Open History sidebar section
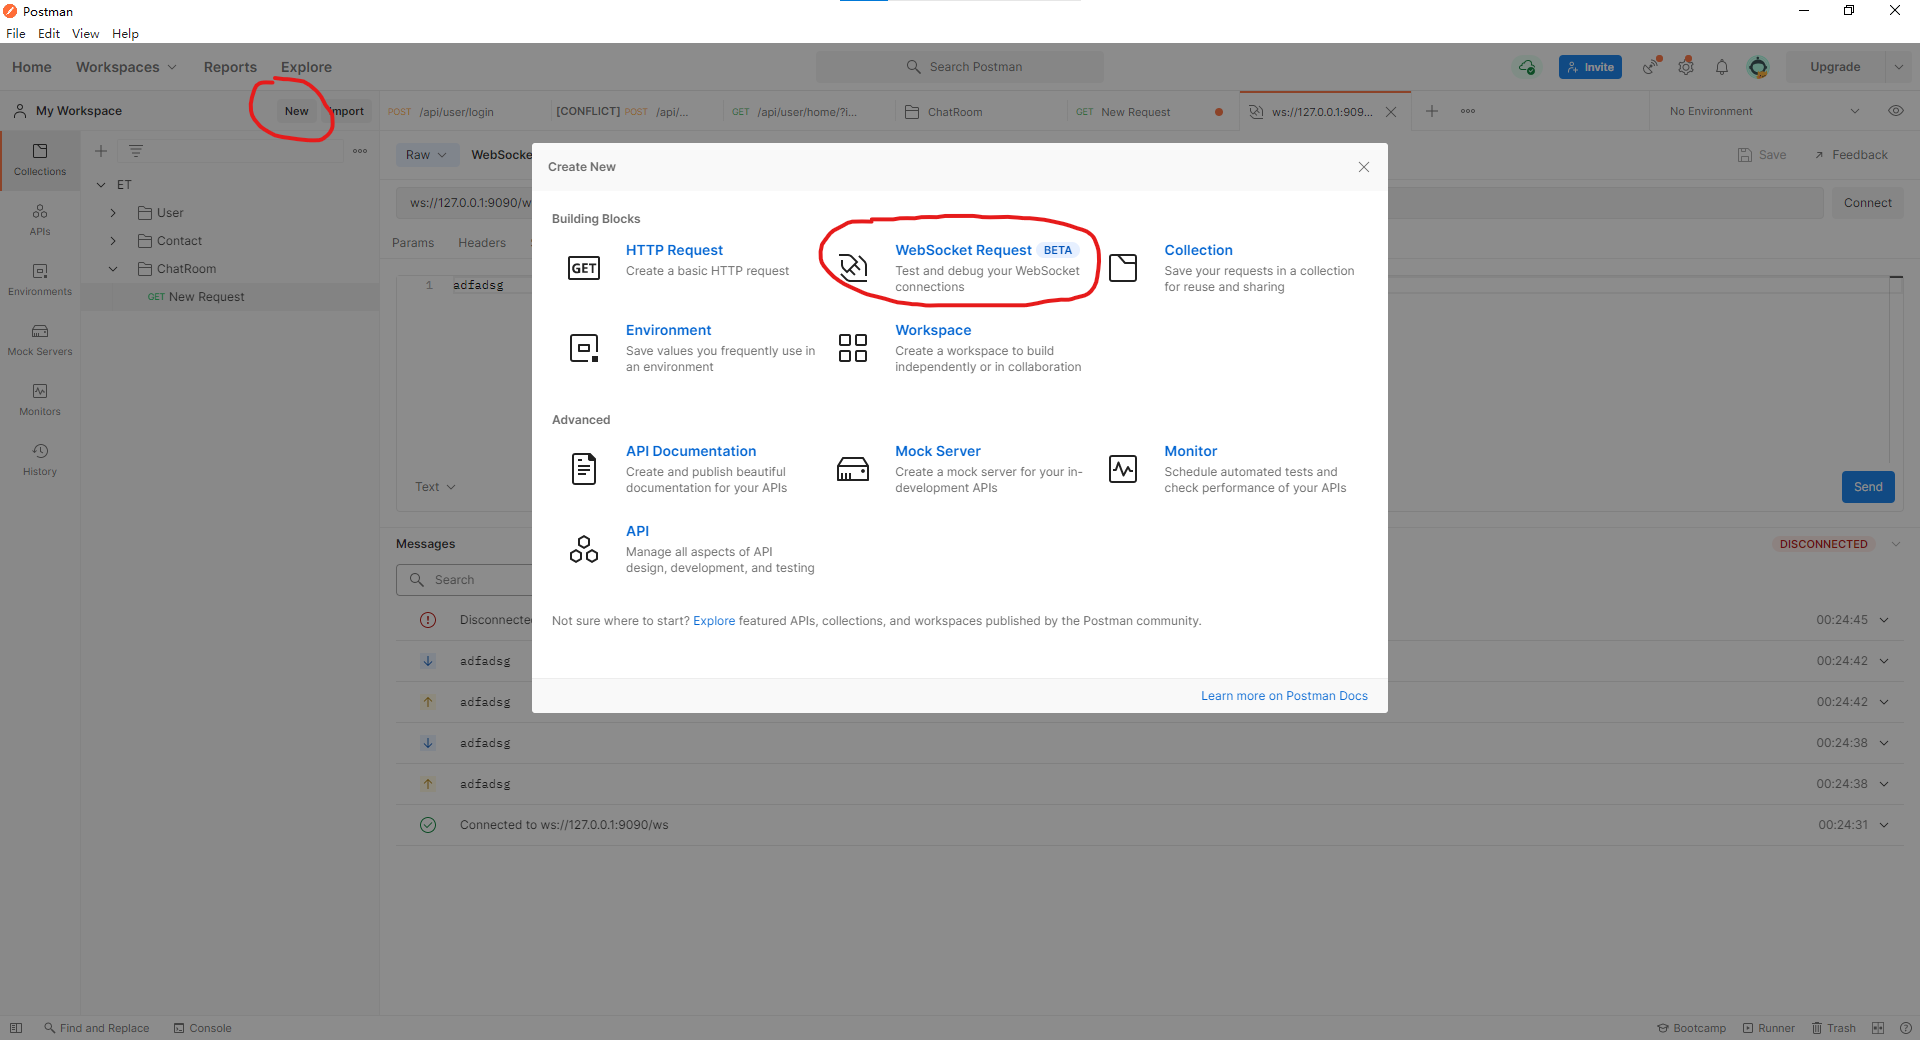The image size is (1920, 1040). click(40, 460)
